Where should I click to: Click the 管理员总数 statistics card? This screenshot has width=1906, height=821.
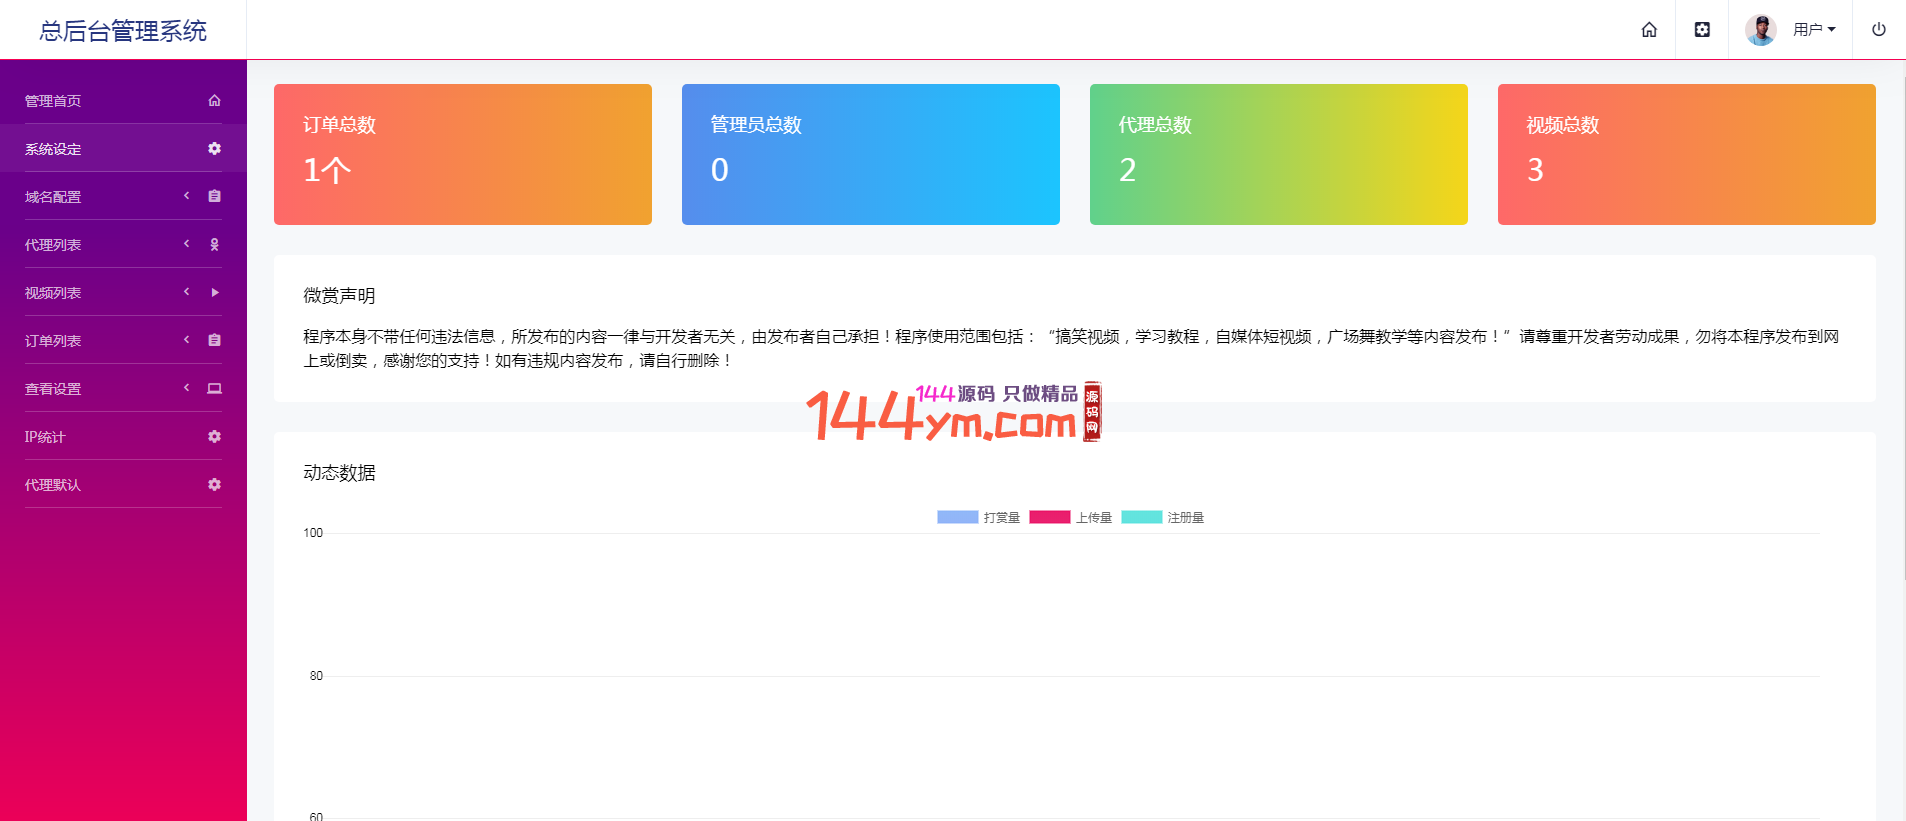point(871,154)
